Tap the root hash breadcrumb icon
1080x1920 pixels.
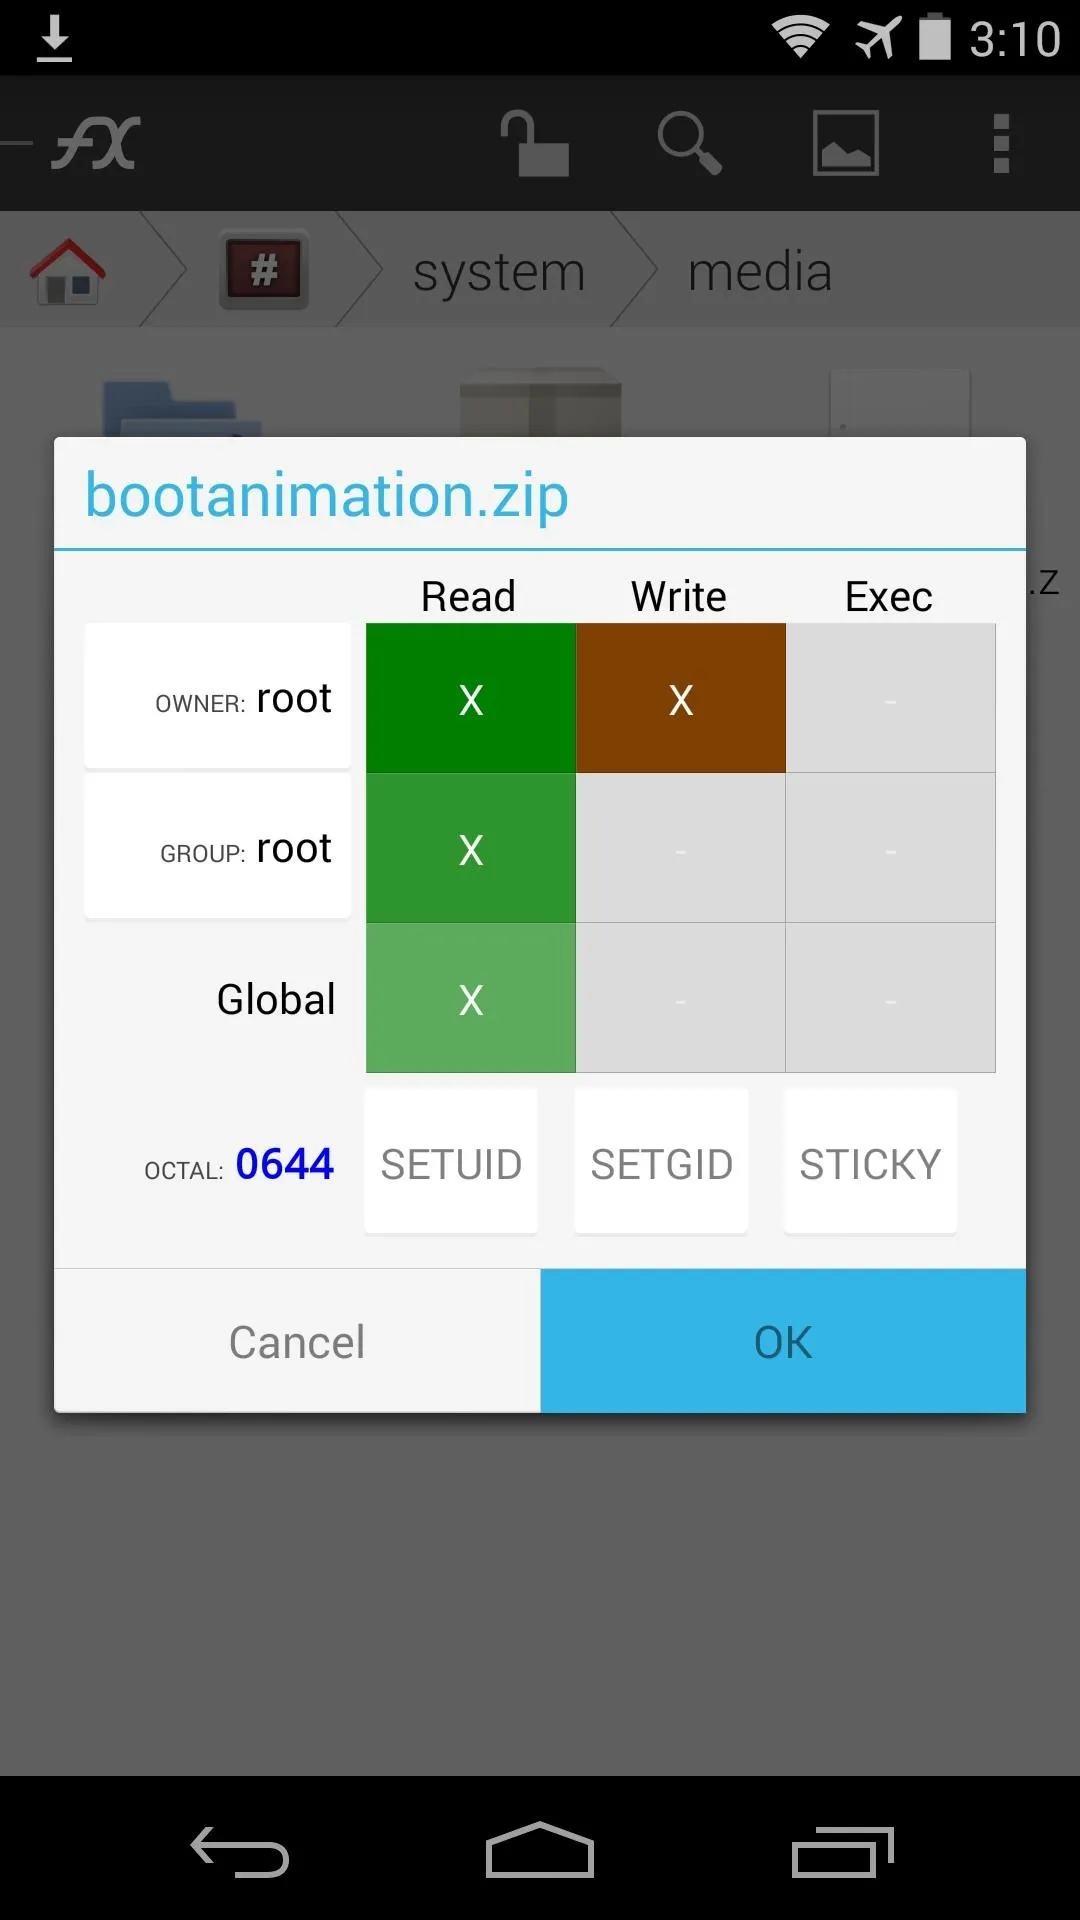click(264, 270)
